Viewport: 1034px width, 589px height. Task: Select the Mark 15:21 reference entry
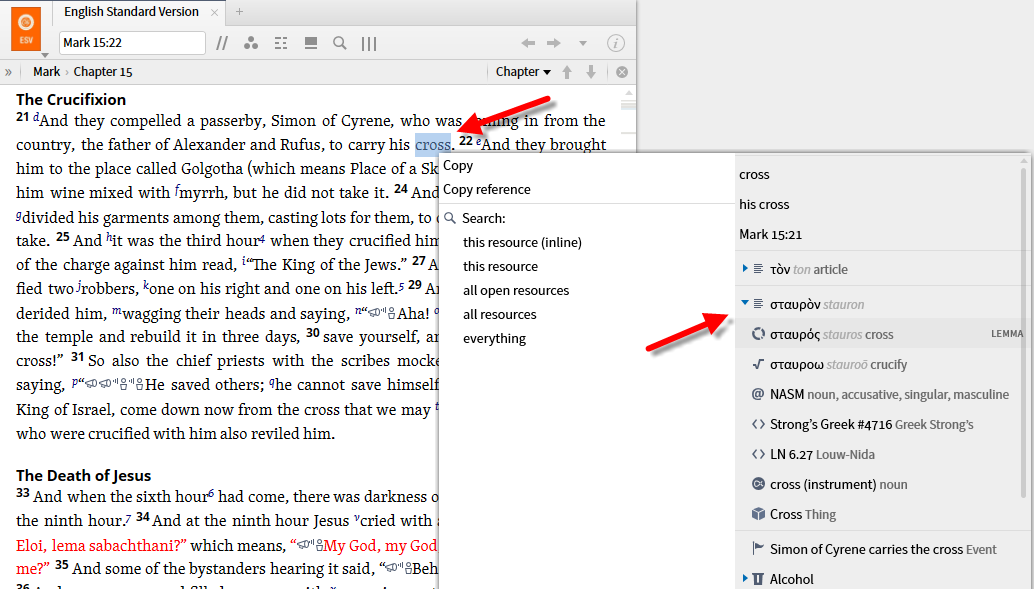point(770,234)
